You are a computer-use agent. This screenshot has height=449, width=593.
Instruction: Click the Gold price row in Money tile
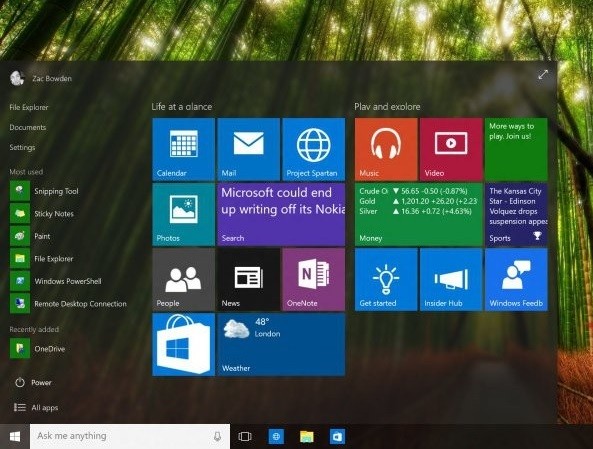[418, 201]
